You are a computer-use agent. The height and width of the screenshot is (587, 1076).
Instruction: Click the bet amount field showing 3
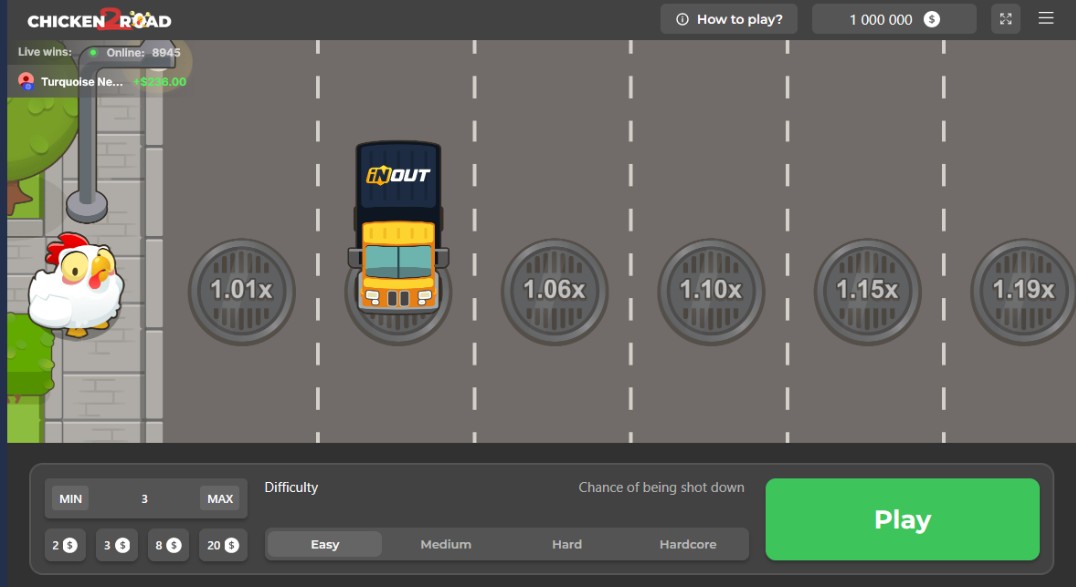144,498
